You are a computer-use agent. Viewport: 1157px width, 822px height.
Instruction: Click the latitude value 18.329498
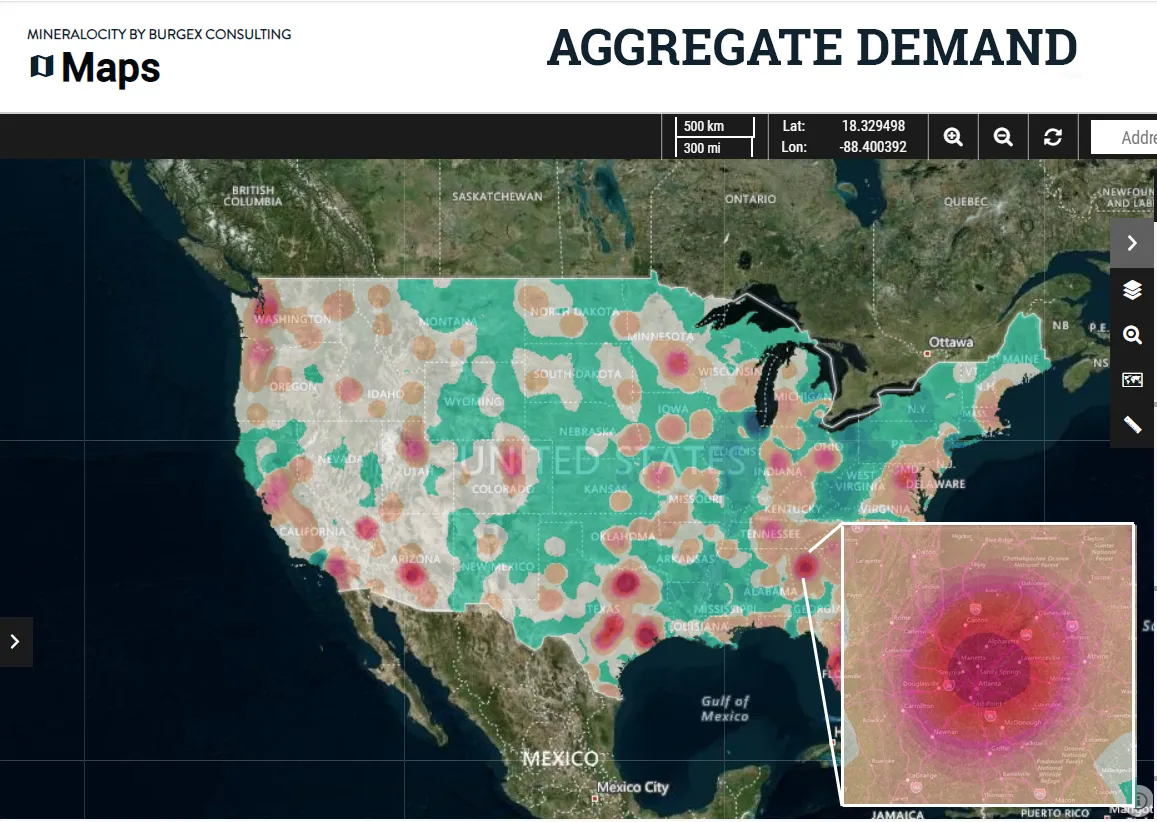pos(873,126)
